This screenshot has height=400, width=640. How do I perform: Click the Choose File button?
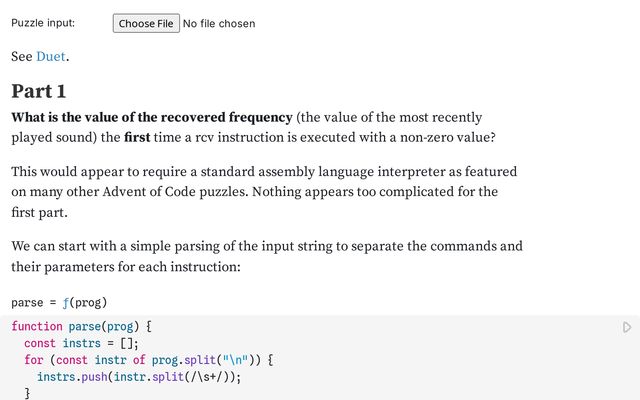(145, 23)
